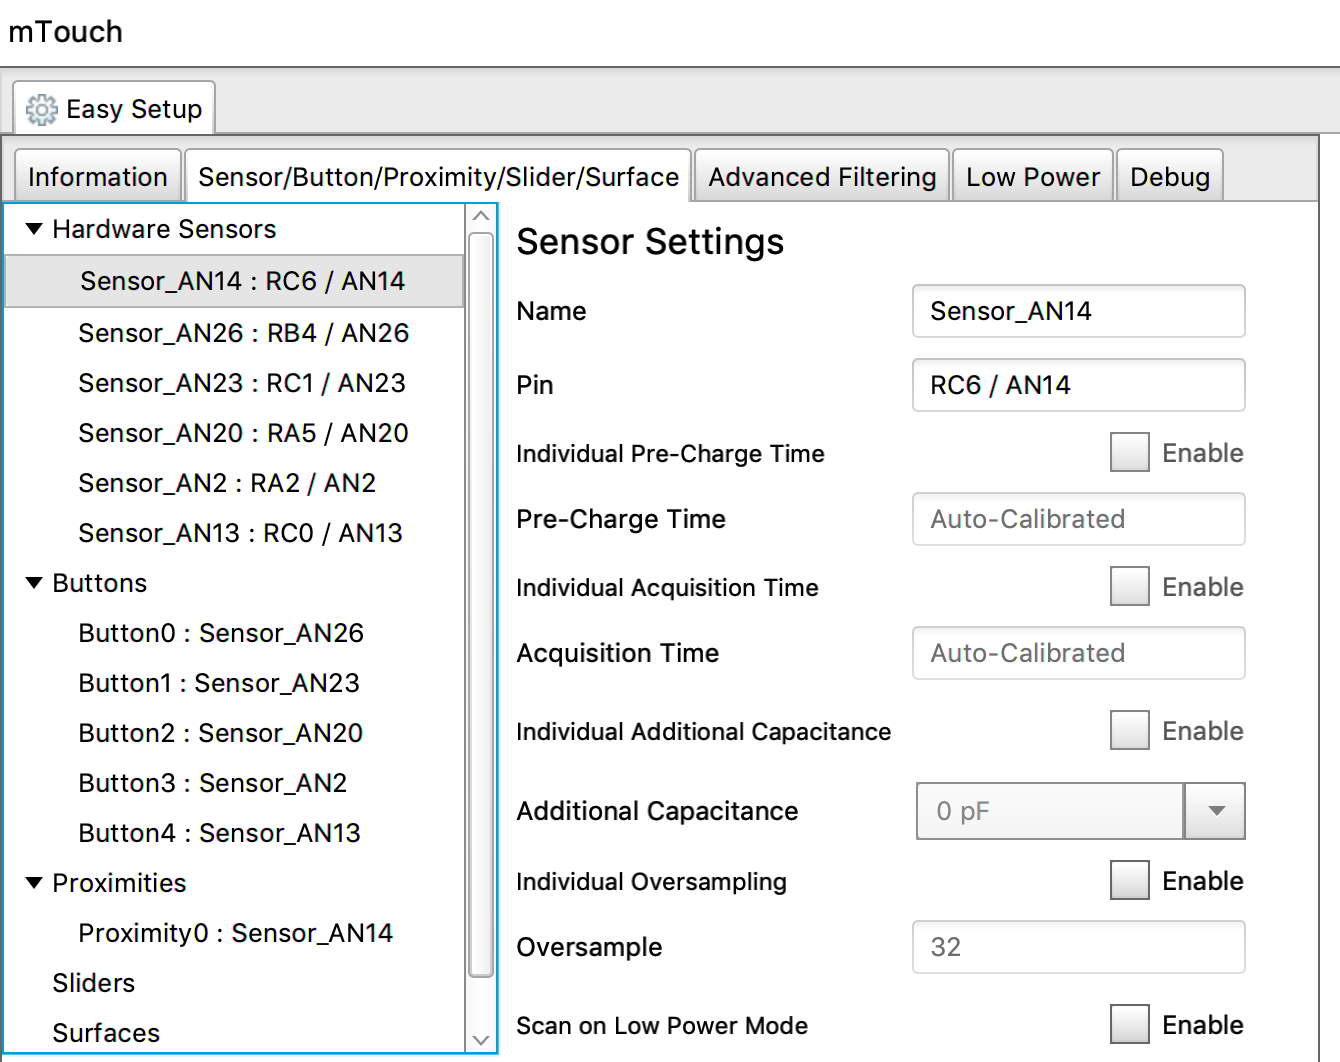Enable Individual Additional Capacitance
Viewport: 1340px width, 1062px height.
coord(1129,730)
